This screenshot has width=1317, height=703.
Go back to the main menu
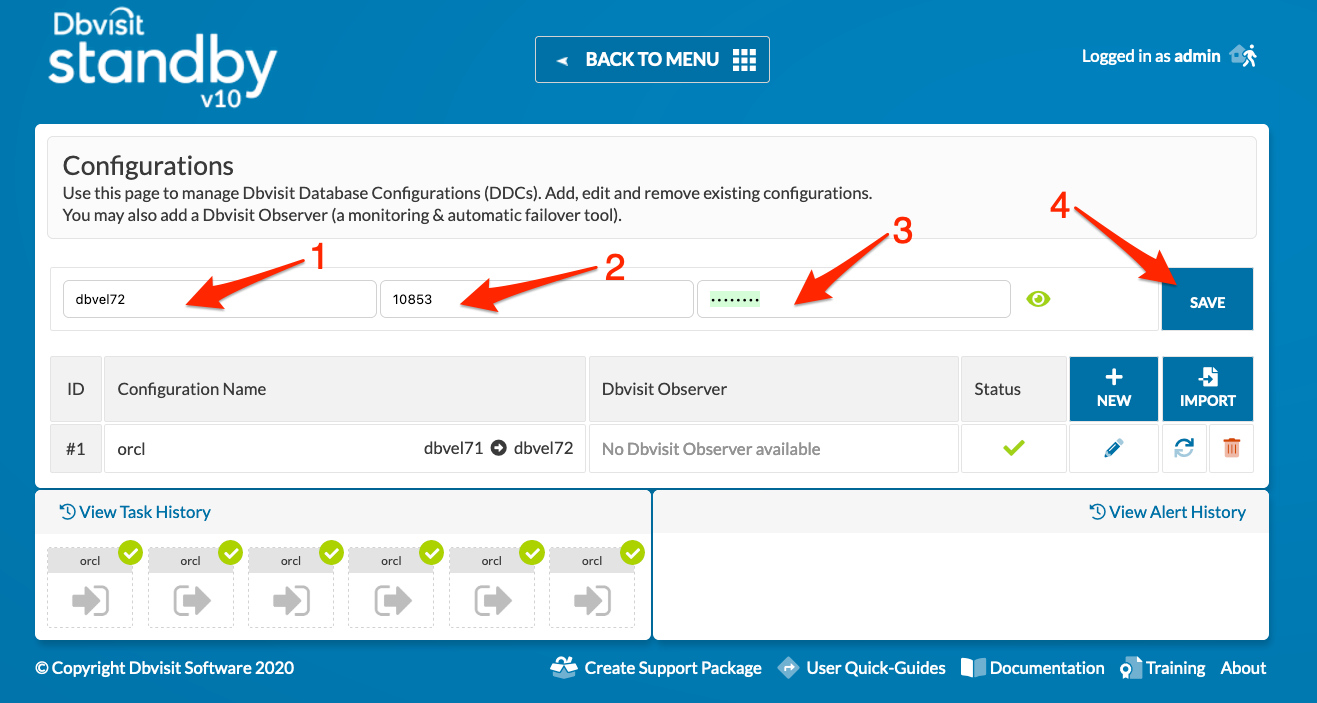652,59
